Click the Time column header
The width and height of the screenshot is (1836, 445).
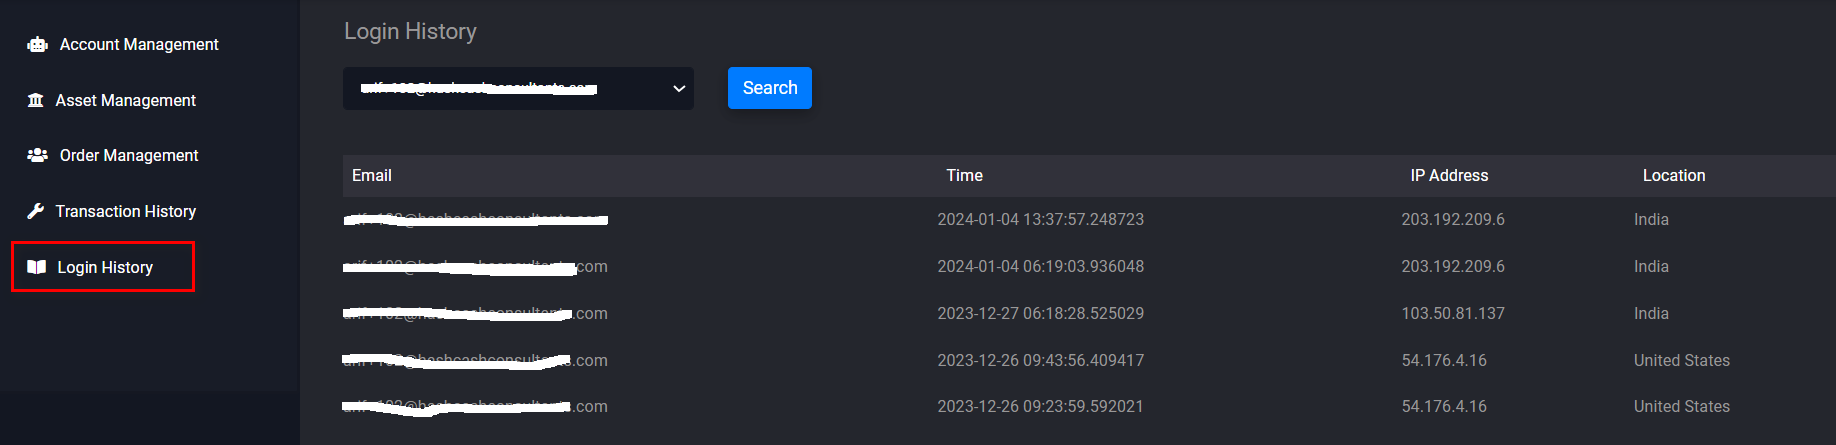[x=964, y=175]
